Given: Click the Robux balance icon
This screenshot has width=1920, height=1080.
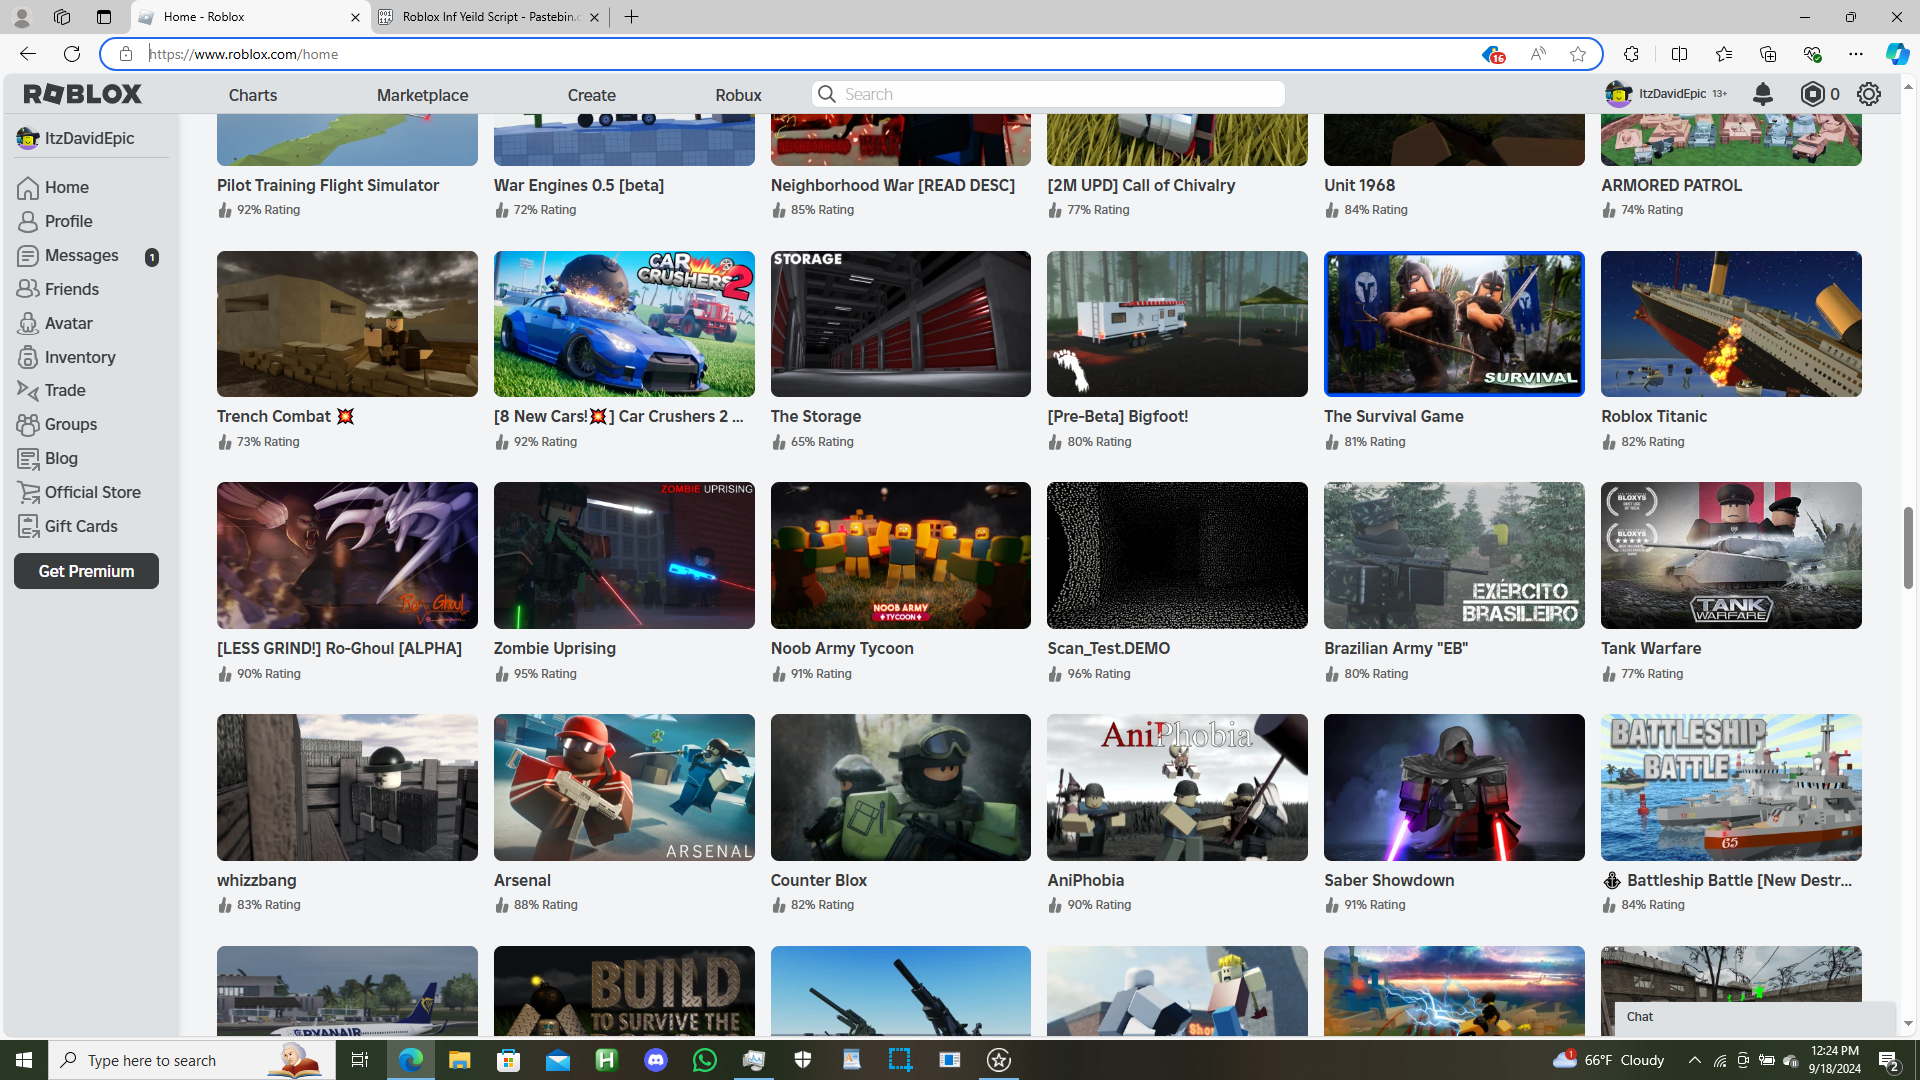Looking at the screenshot, I should (x=1812, y=94).
